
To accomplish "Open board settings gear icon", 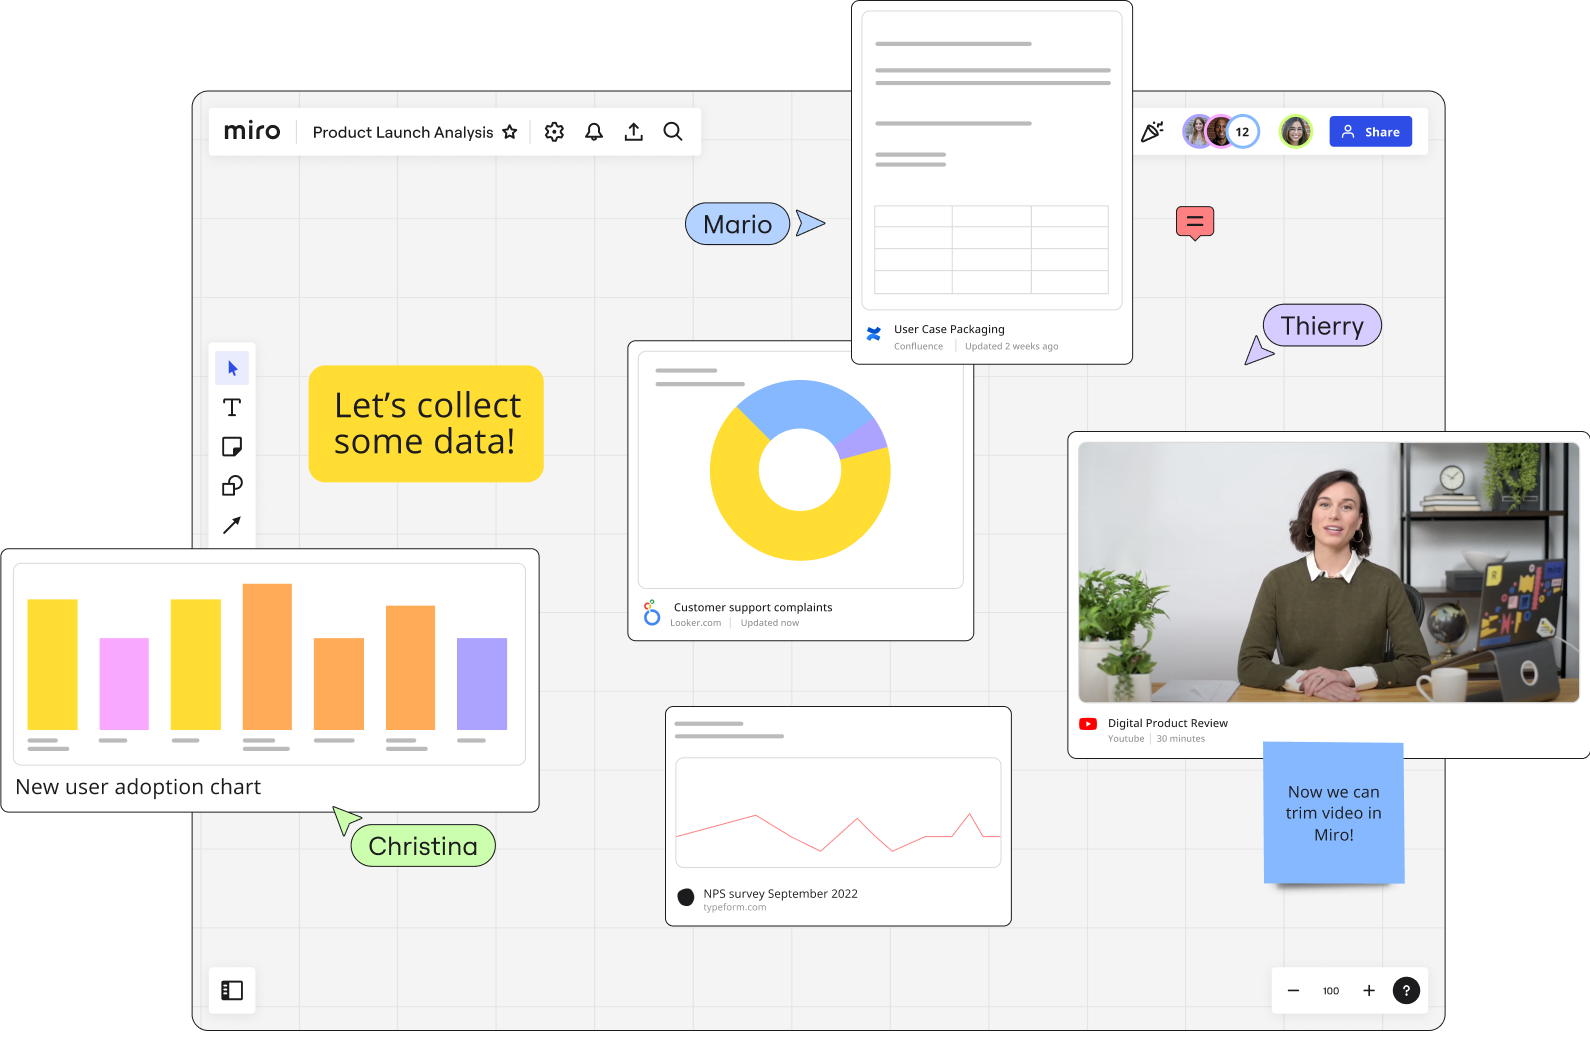I will (554, 132).
